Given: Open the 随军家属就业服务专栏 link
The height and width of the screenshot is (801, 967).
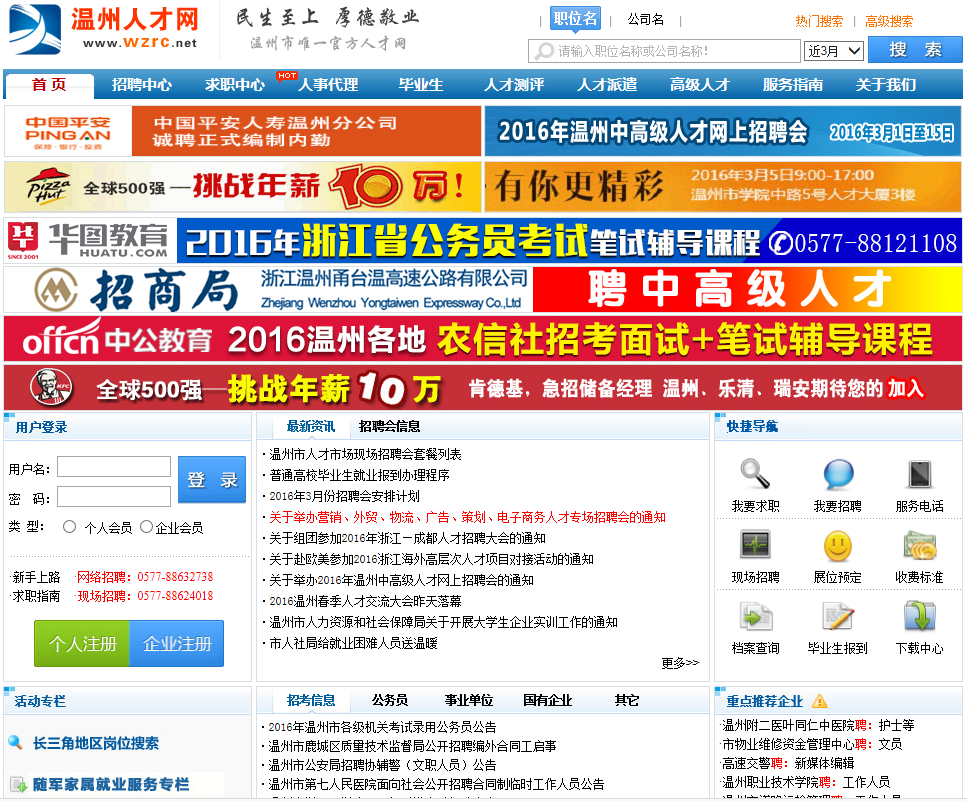Looking at the screenshot, I should click(111, 784).
